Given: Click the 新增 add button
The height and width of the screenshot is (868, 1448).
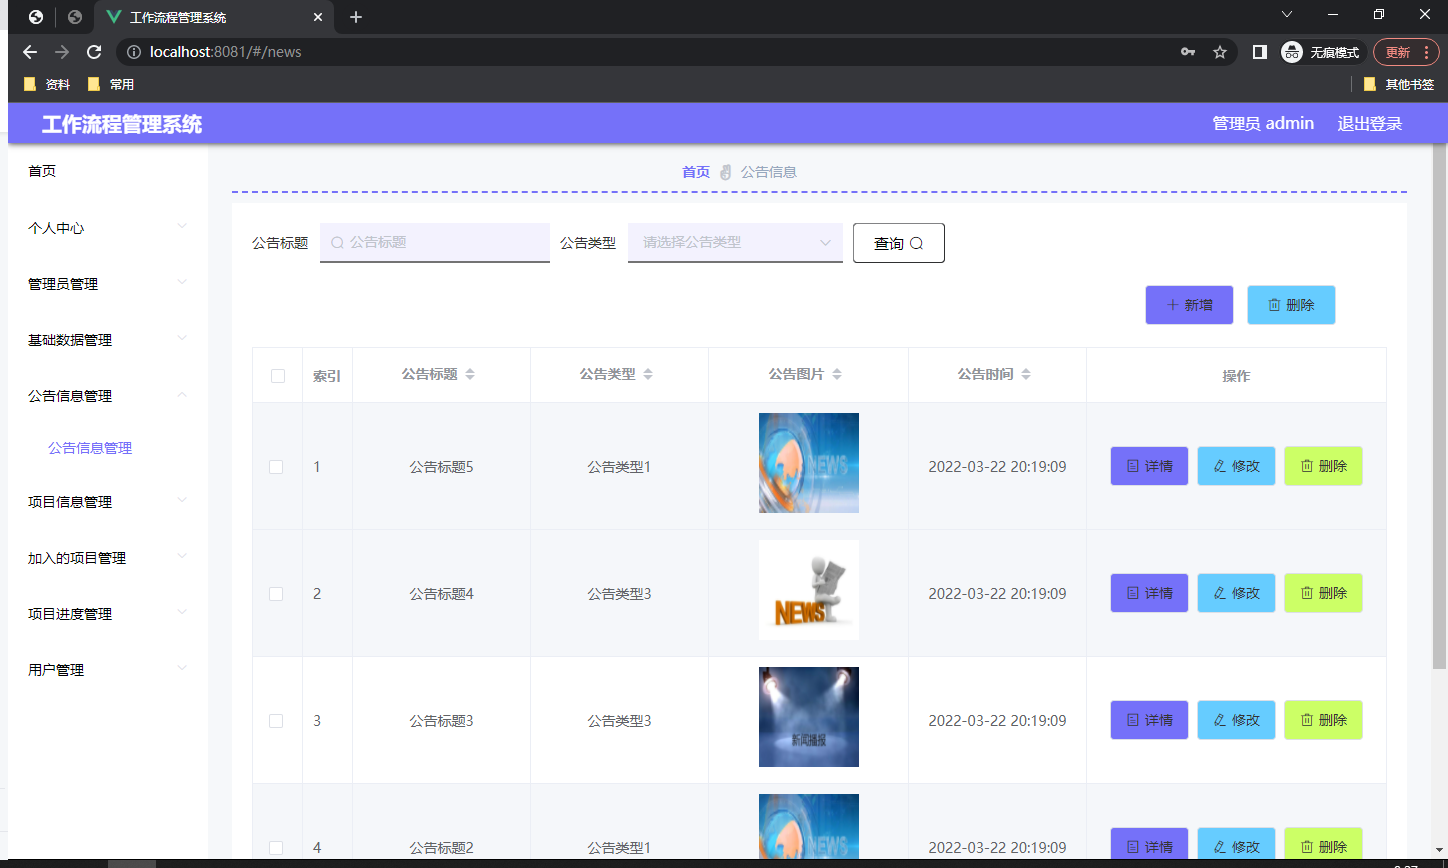Looking at the screenshot, I should pyautogui.click(x=1189, y=305).
